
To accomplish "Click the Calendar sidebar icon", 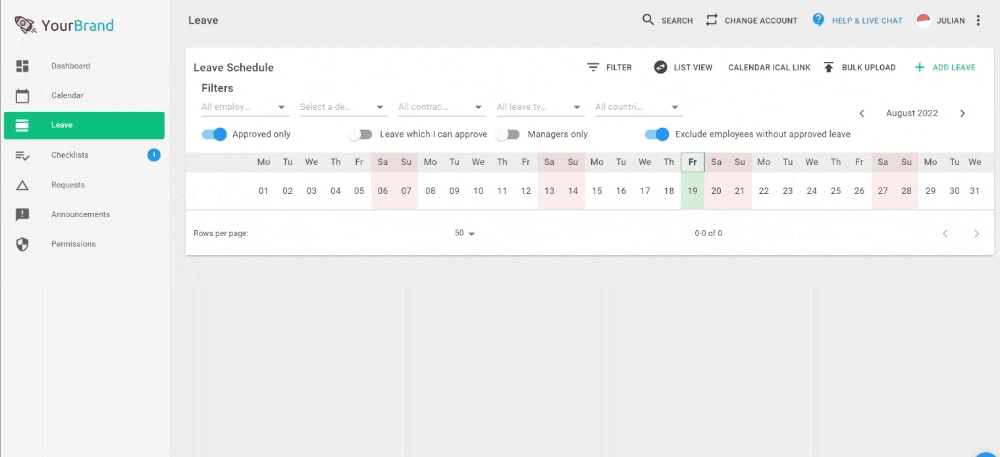I will point(22,96).
